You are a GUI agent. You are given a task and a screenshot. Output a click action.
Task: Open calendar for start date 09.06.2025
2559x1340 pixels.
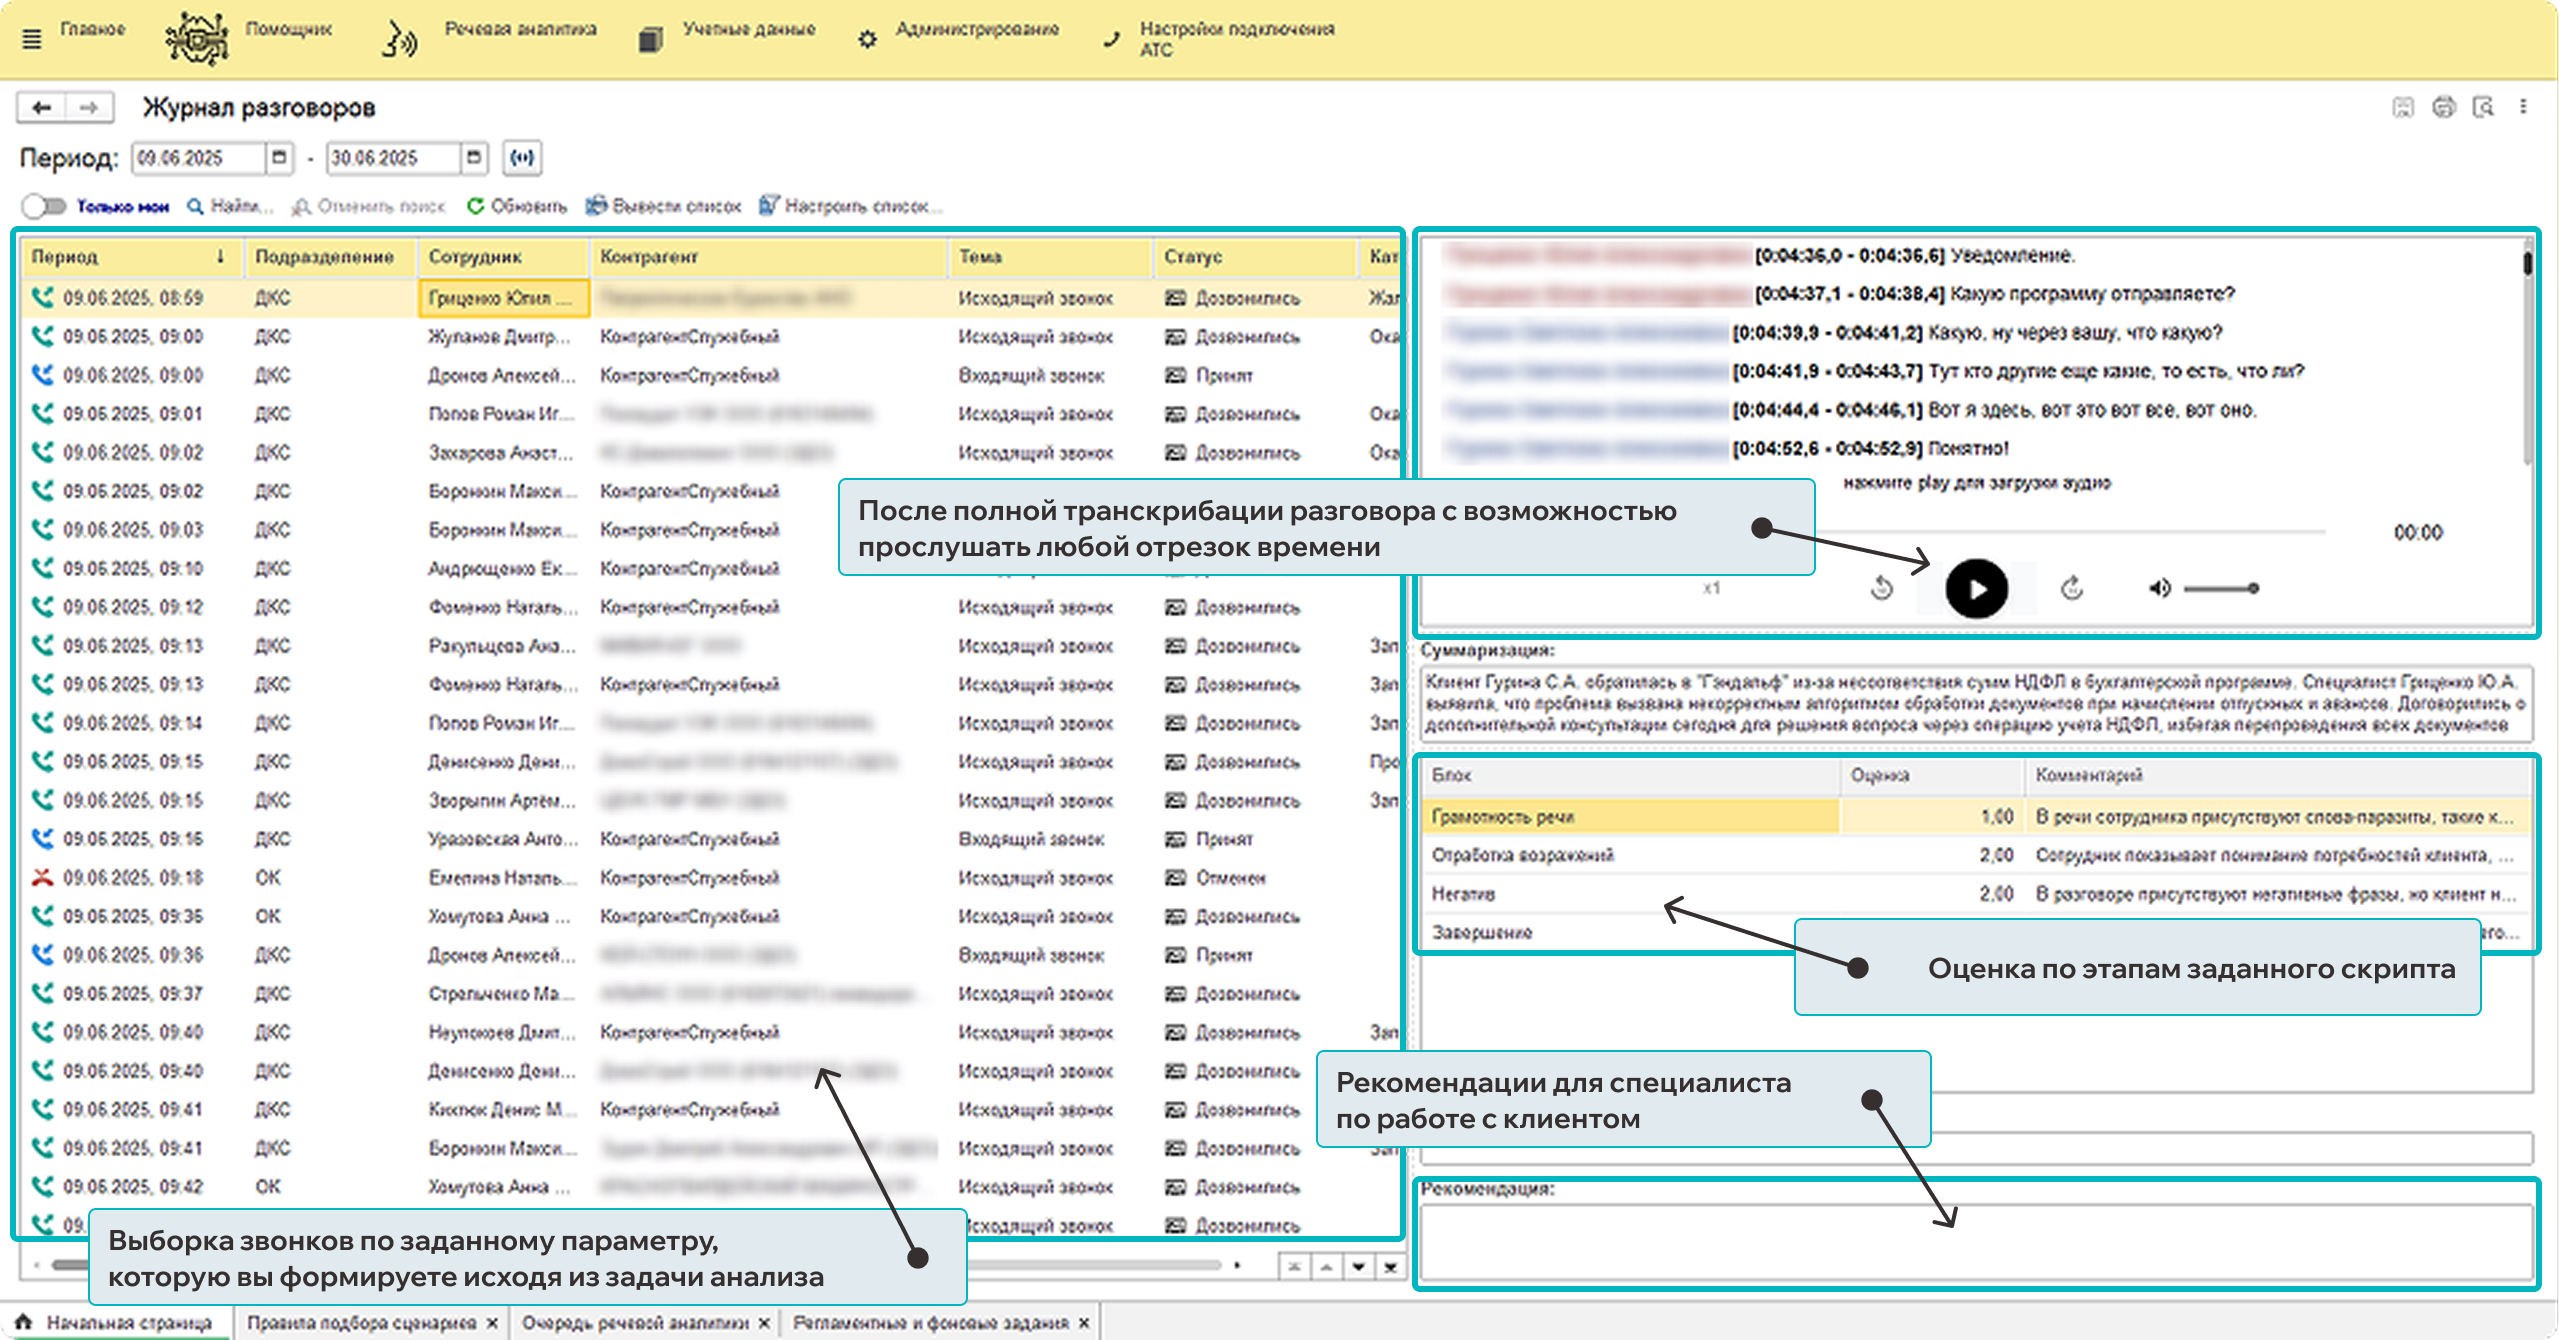point(279,157)
